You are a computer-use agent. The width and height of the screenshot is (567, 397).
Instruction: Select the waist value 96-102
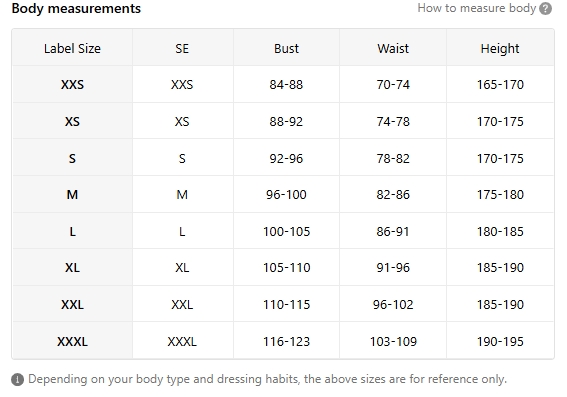393,304
